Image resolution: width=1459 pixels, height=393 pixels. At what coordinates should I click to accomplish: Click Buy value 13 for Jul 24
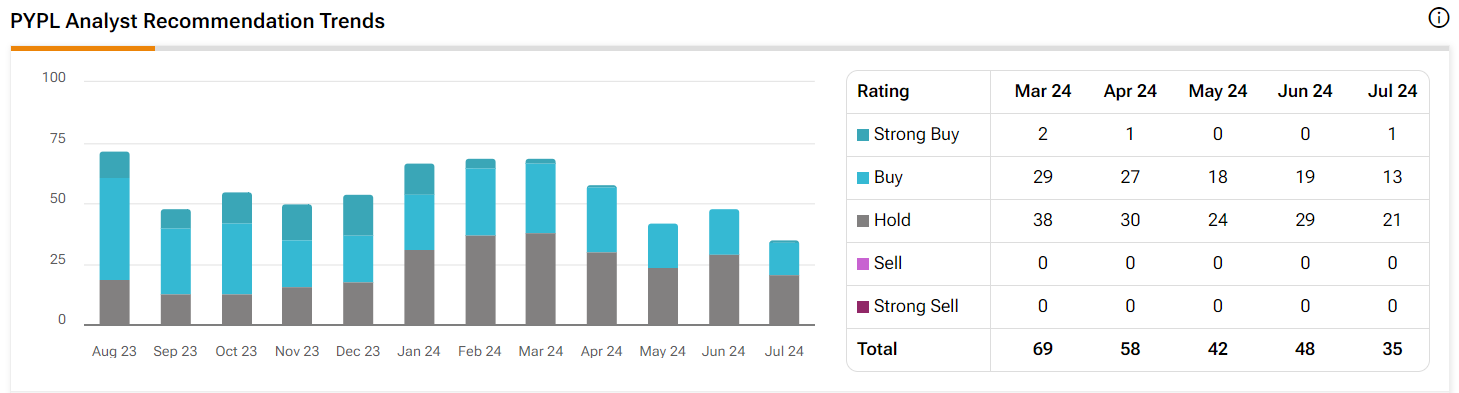[x=1393, y=177]
